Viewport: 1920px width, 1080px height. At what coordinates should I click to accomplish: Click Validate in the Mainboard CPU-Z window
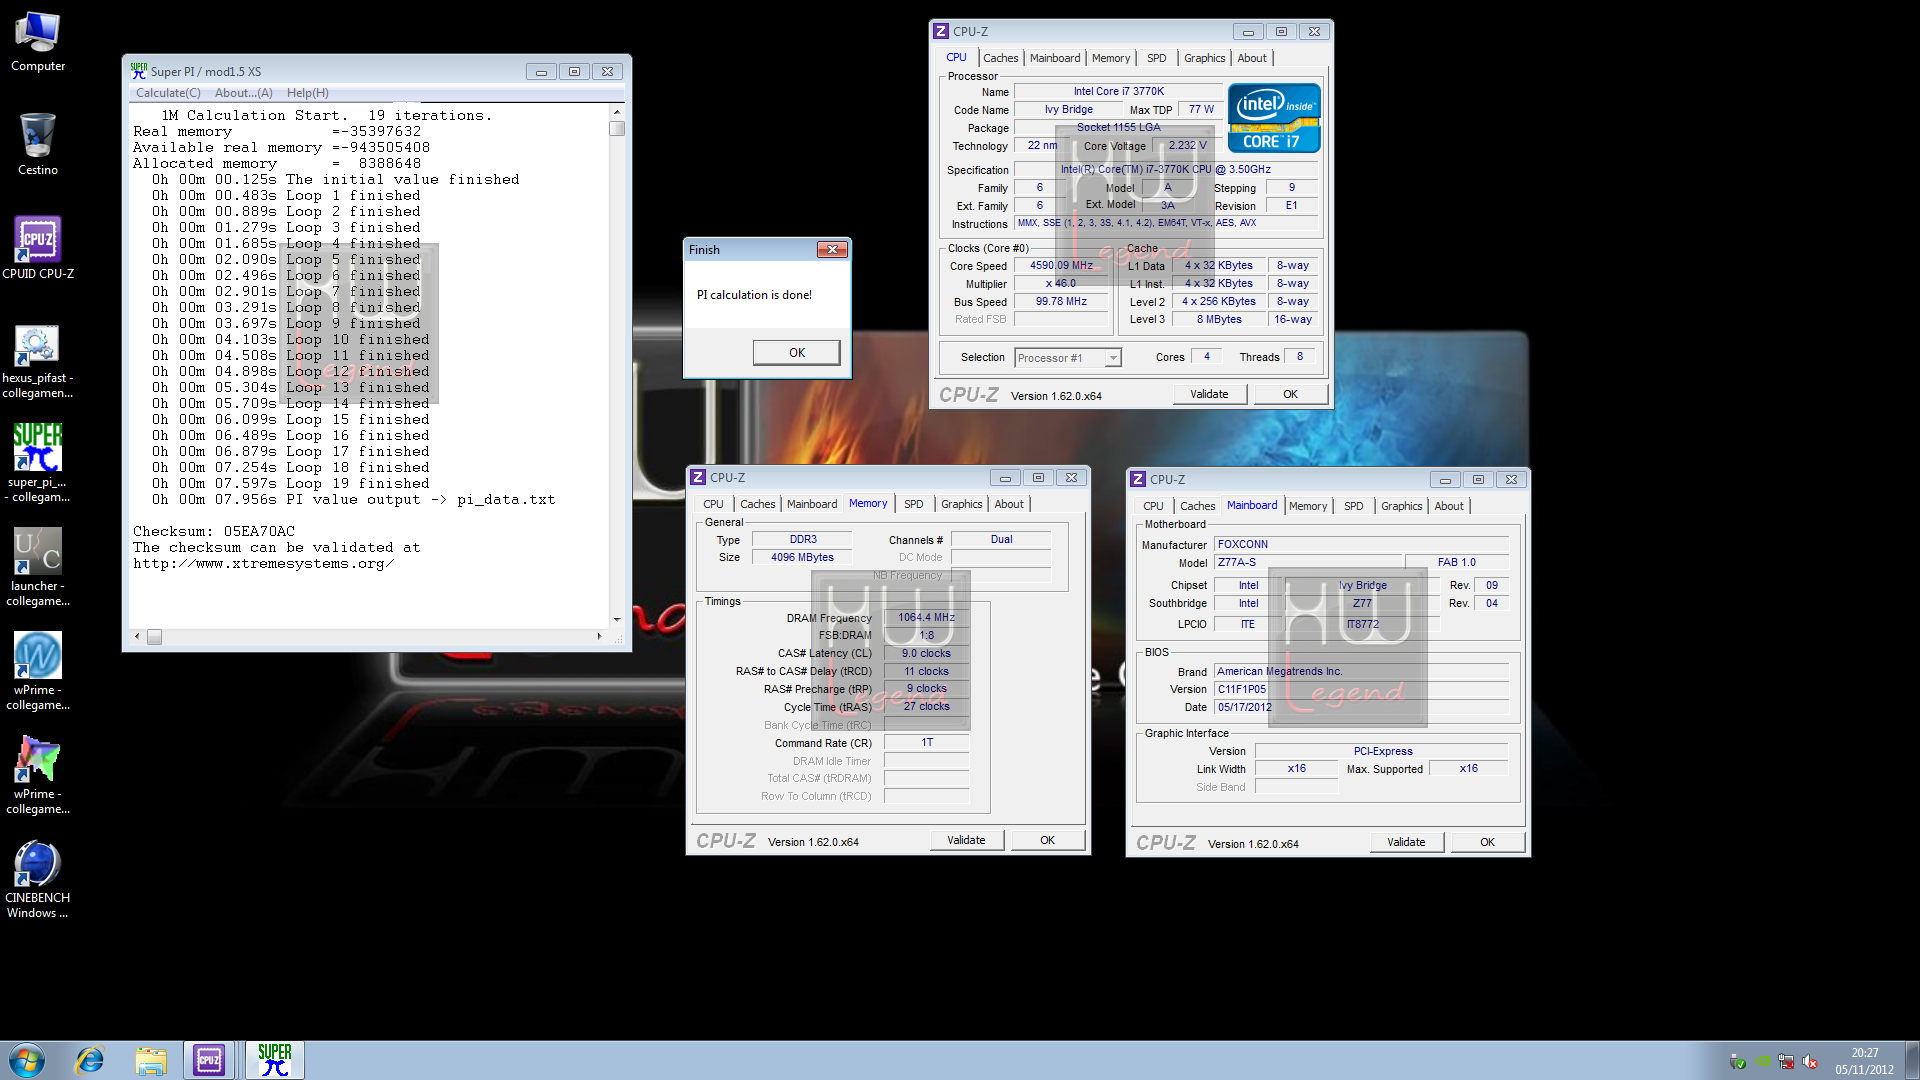click(1406, 842)
